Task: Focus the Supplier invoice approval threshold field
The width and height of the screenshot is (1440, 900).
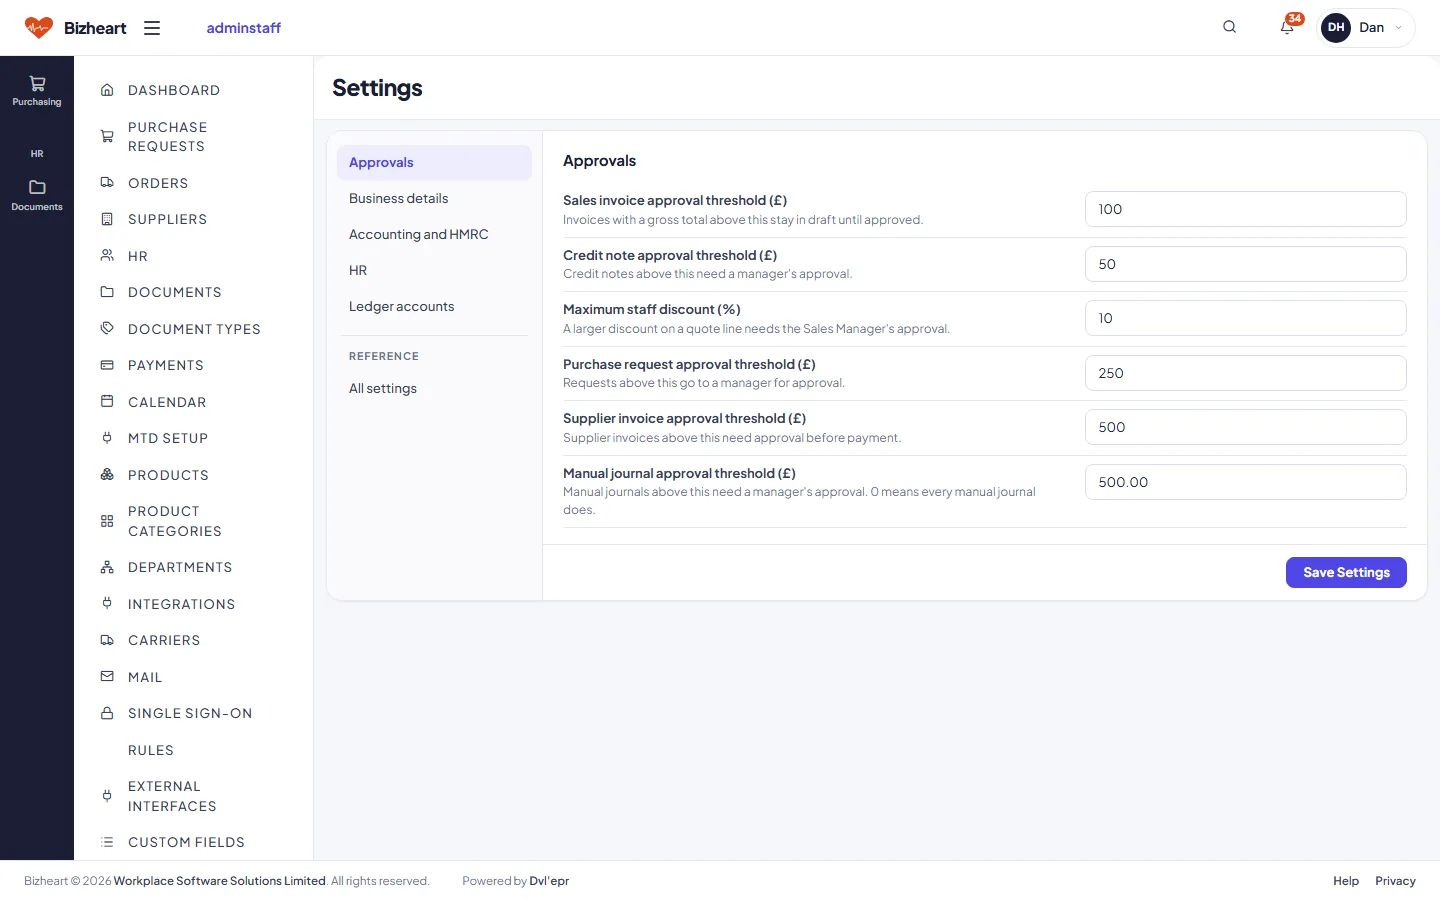Action: [x=1246, y=427]
